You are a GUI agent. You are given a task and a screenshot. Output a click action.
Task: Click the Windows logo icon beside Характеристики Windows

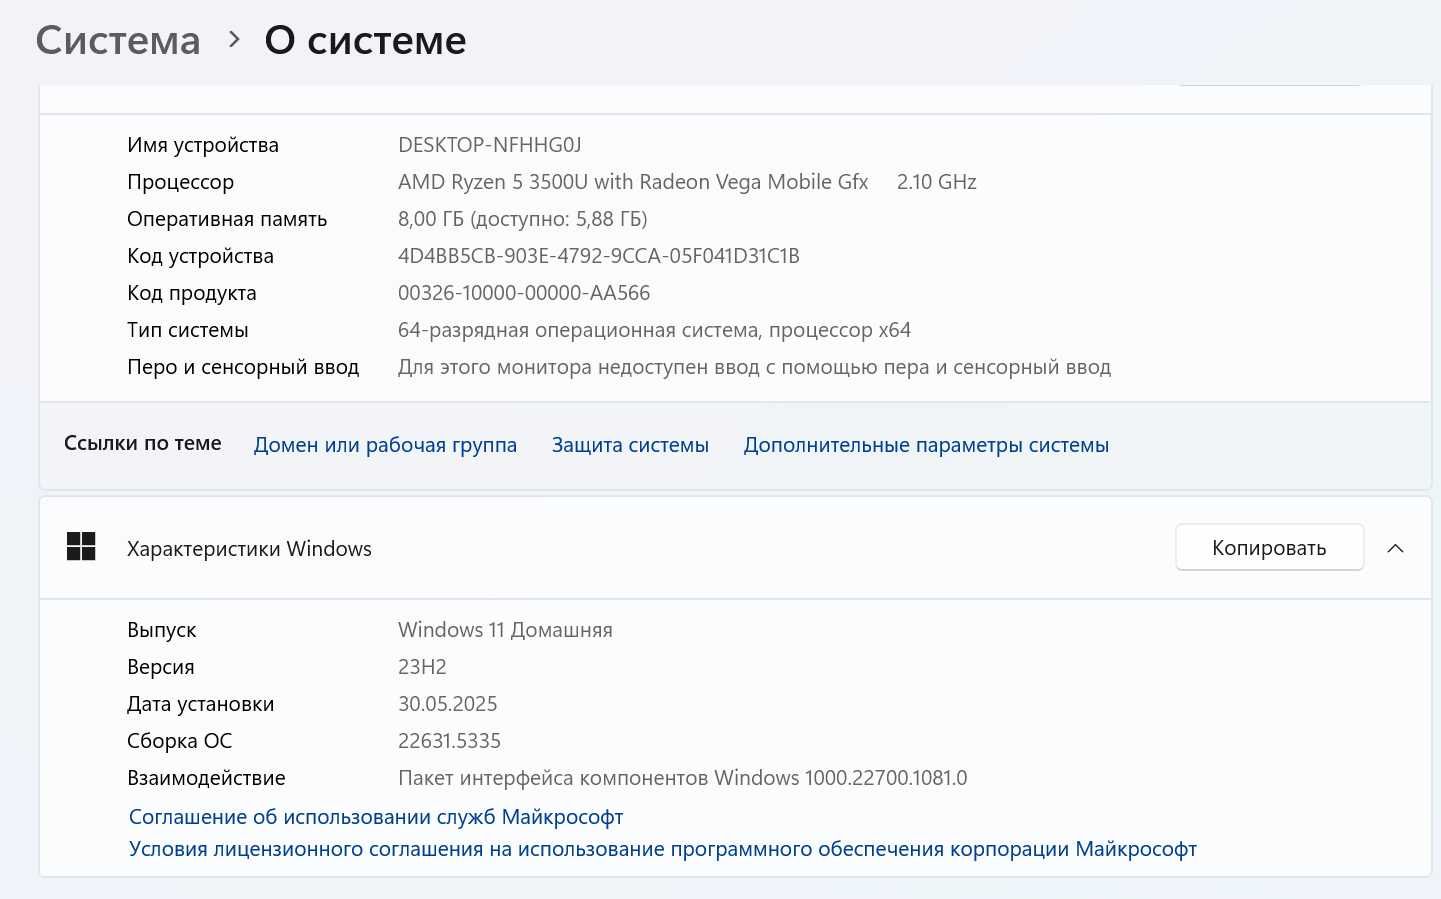[x=81, y=547]
